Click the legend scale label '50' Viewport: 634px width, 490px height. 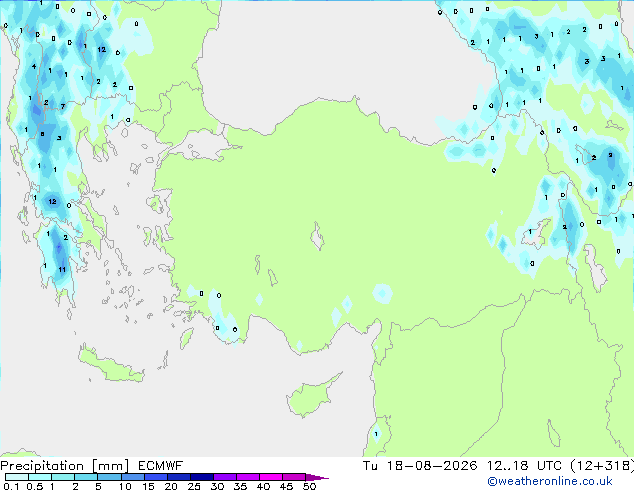point(309,486)
